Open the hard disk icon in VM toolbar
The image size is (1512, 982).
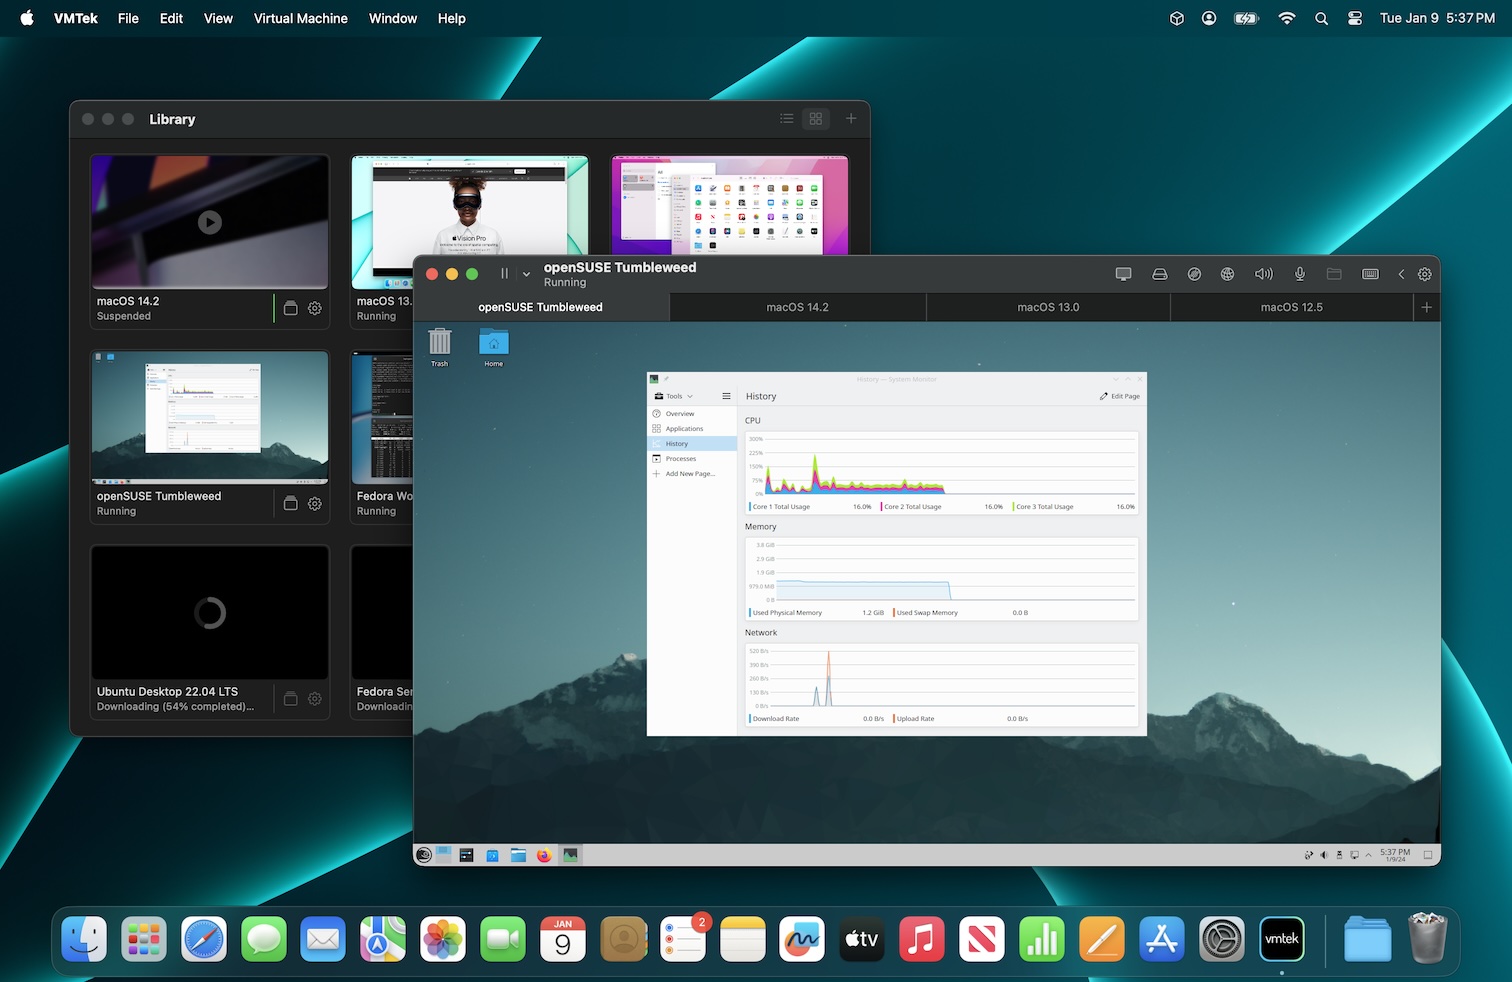pyautogui.click(x=1160, y=274)
